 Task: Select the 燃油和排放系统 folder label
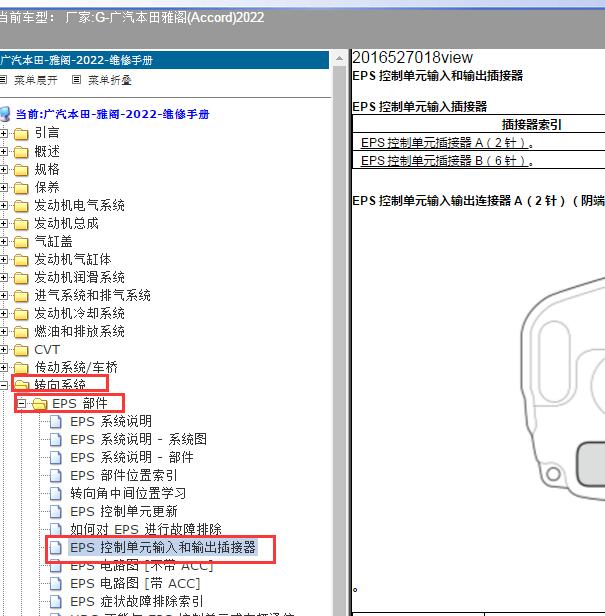point(79,332)
